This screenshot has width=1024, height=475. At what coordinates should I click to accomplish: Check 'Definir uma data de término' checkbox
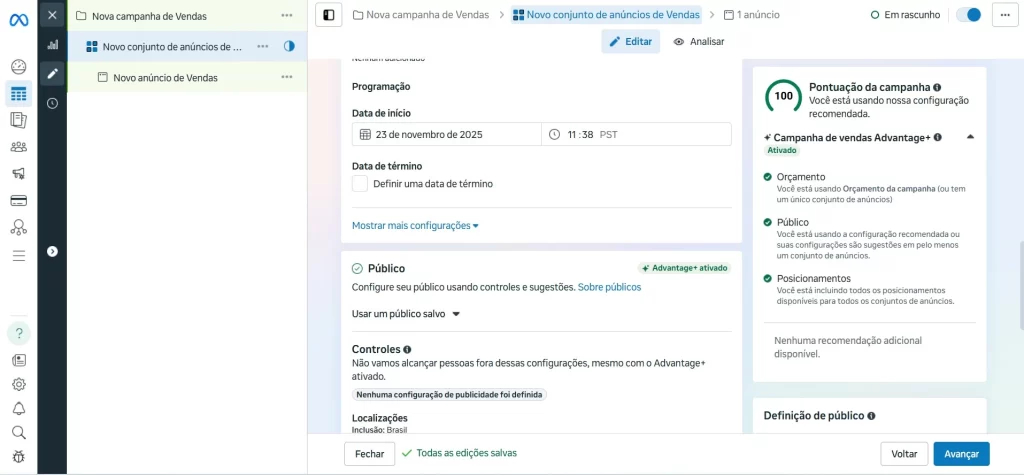[x=360, y=184]
